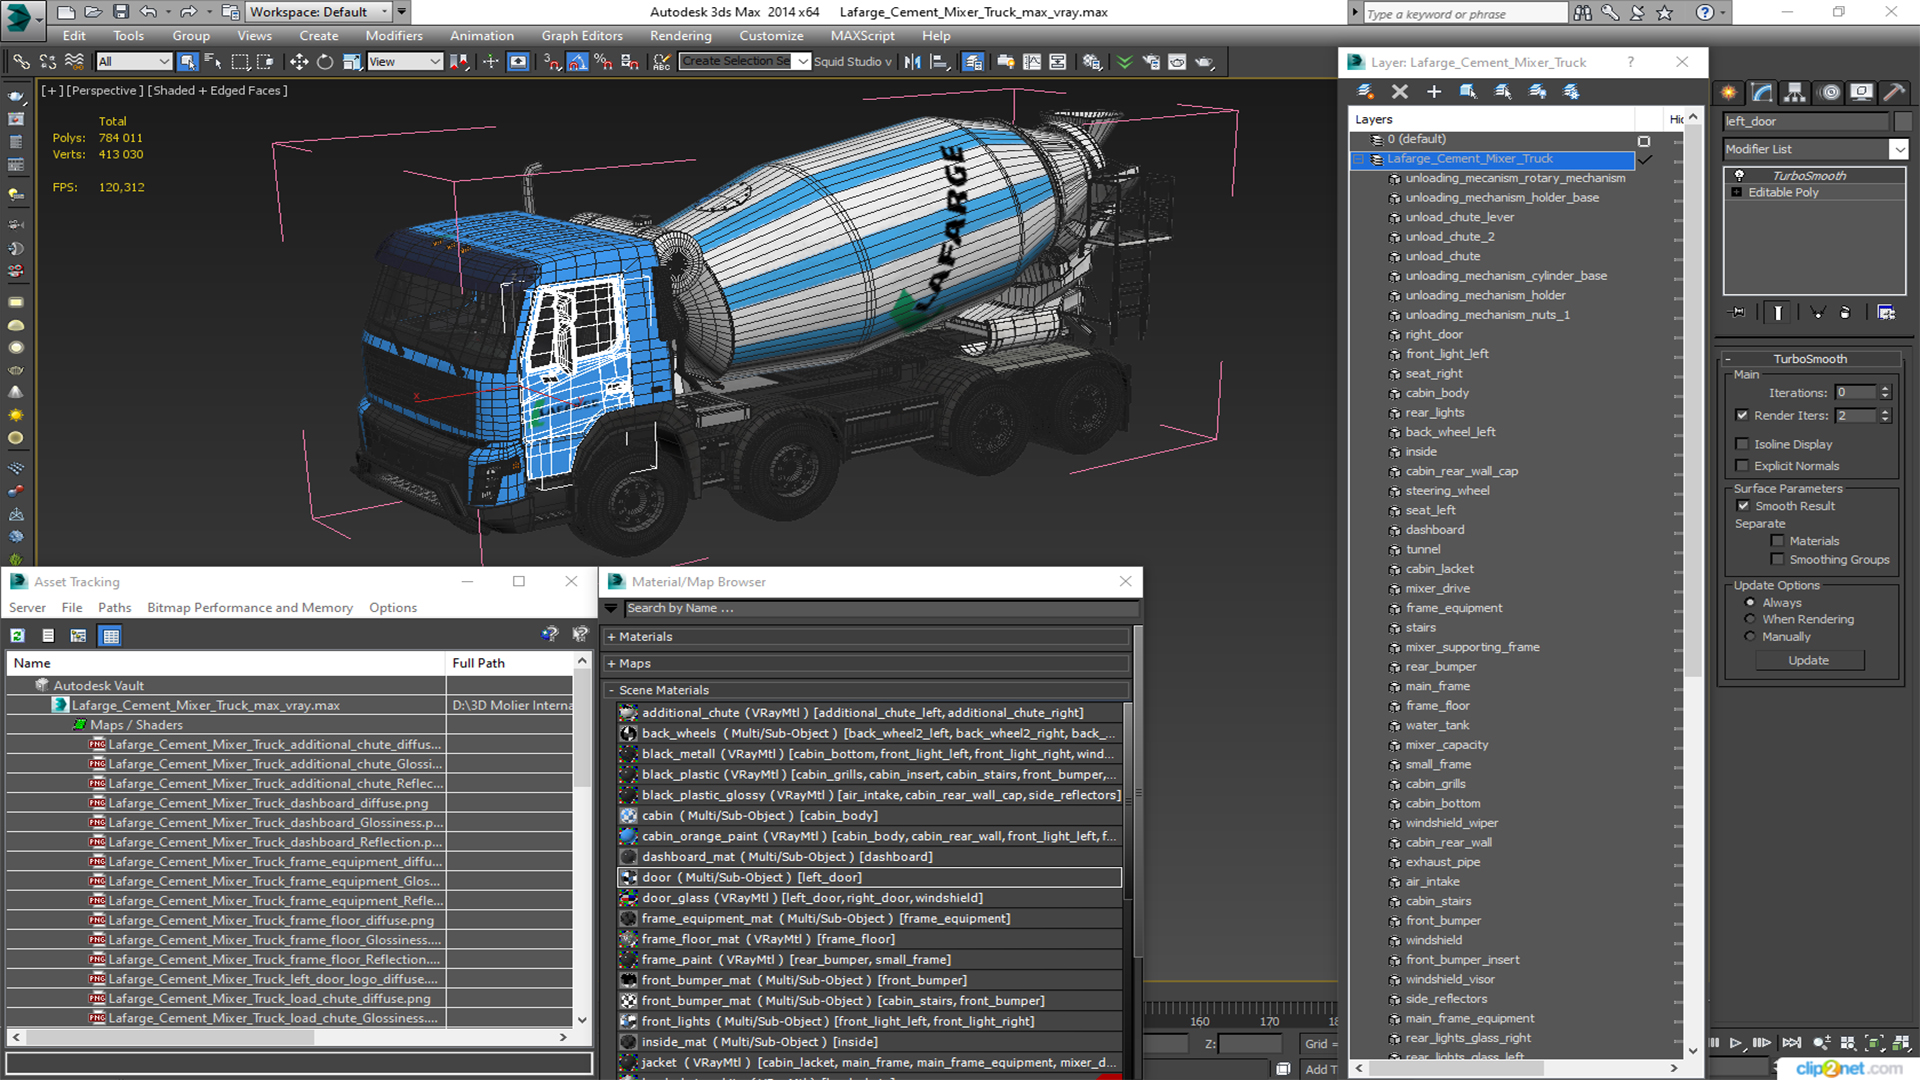Activate the Rotate tool
The width and height of the screenshot is (1920, 1080).
[x=325, y=62]
